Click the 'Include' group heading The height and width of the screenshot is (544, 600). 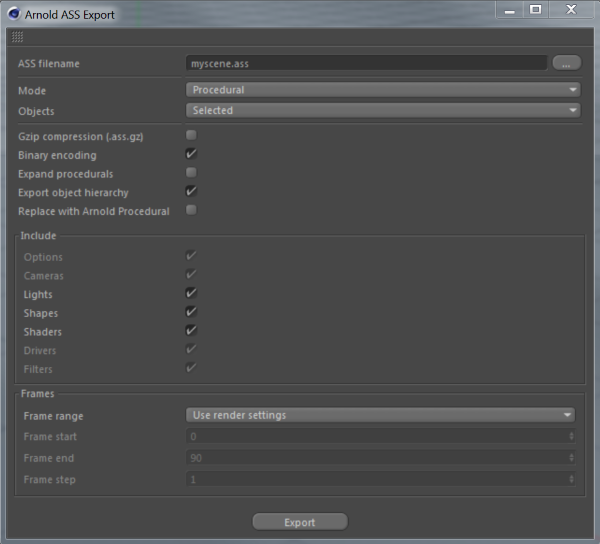pyautogui.click(x=38, y=236)
